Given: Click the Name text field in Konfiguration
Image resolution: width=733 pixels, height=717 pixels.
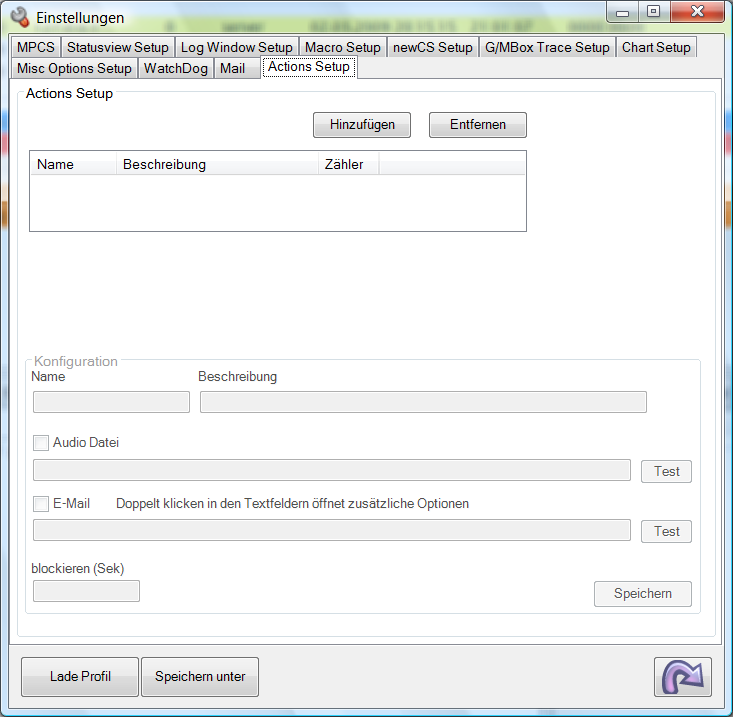Looking at the screenshot, I should click(x=111, y=402).
